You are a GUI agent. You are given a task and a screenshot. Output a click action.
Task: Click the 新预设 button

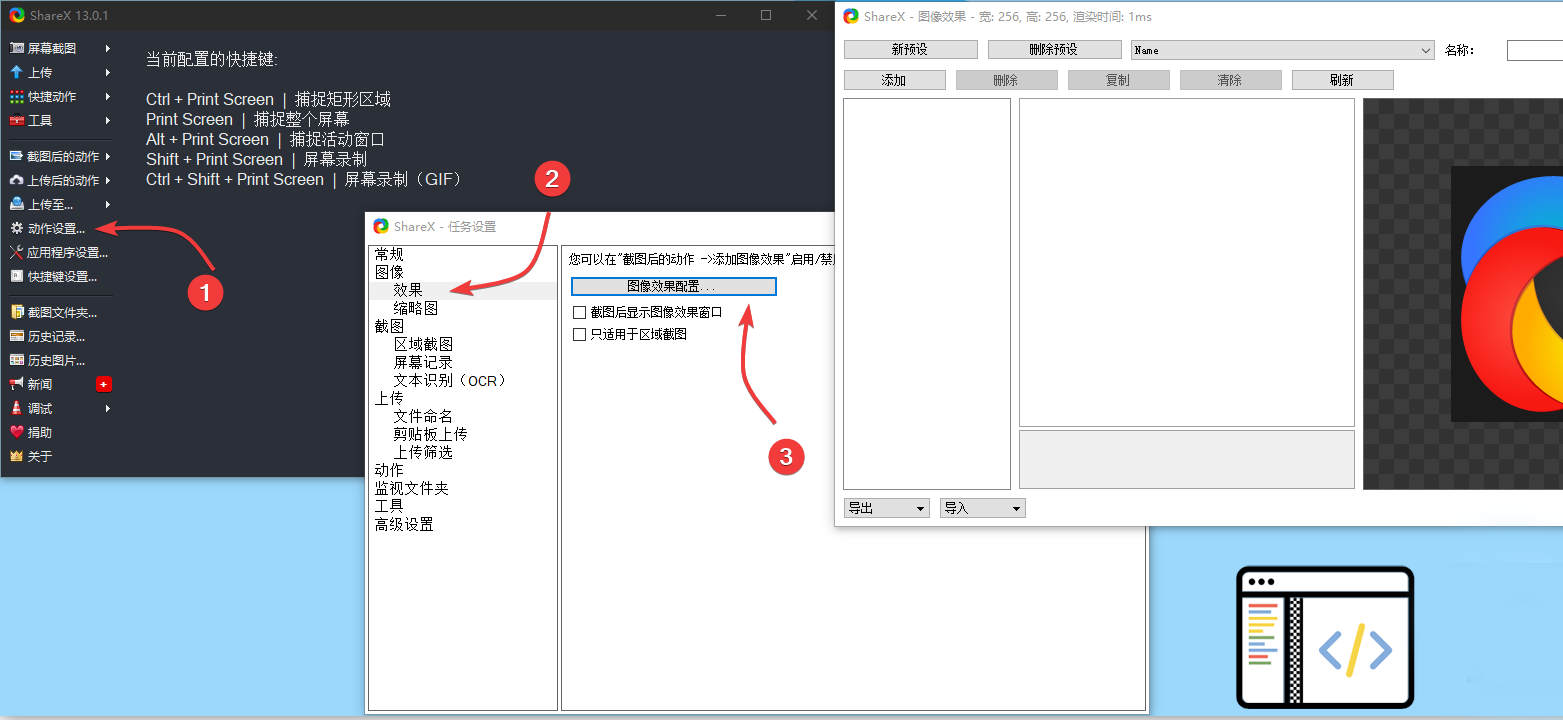911,49
